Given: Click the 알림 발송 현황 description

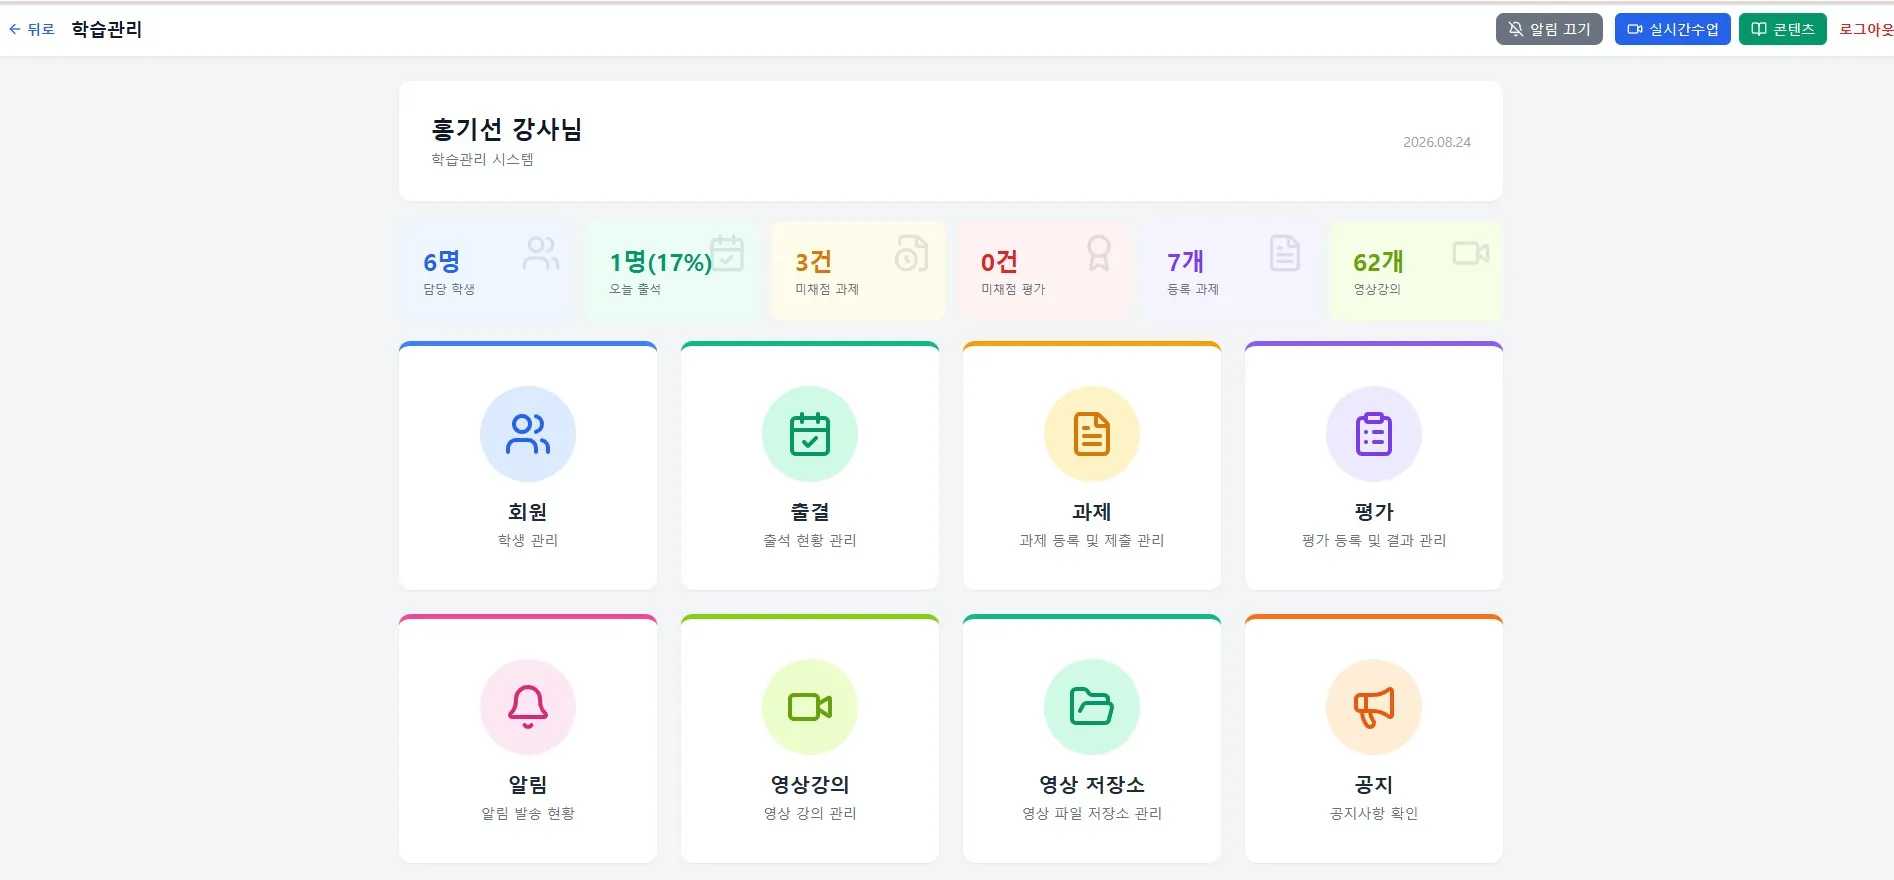Looking at the screenshot, I should (528, 813).
